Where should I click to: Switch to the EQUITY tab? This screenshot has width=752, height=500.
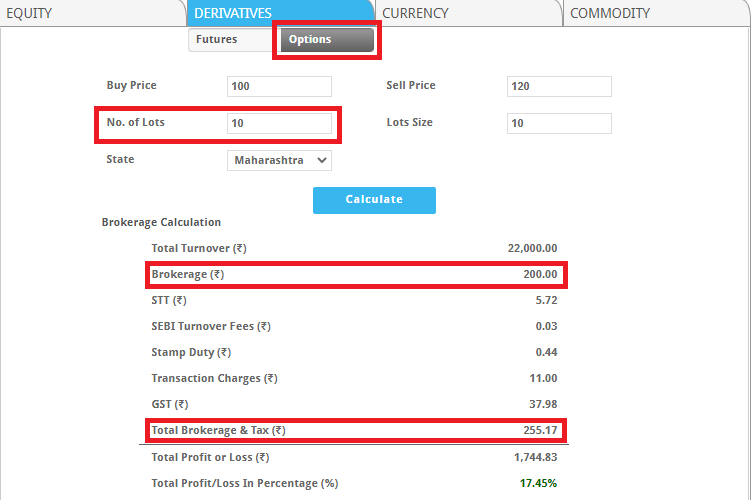(x=28, y=13)
